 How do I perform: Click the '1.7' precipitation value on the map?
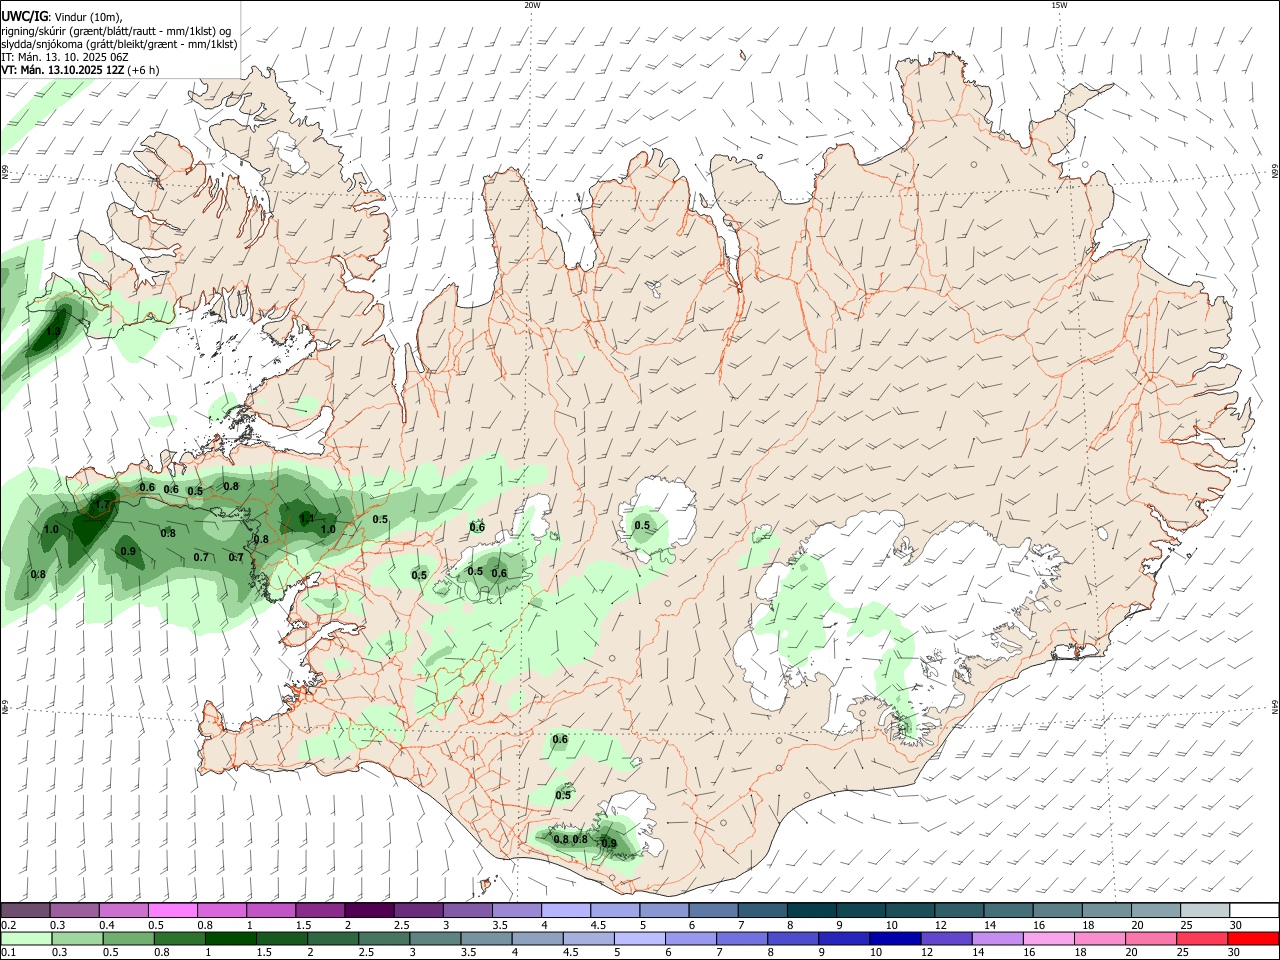click(x=103, y=503)
